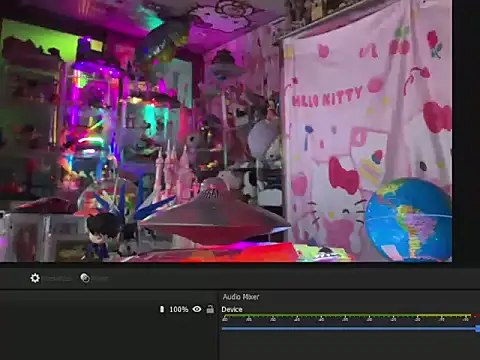The height and width of the screenshot is (360, 480).
Task: Toggle the source lock icon
Action: coord(210,309)
